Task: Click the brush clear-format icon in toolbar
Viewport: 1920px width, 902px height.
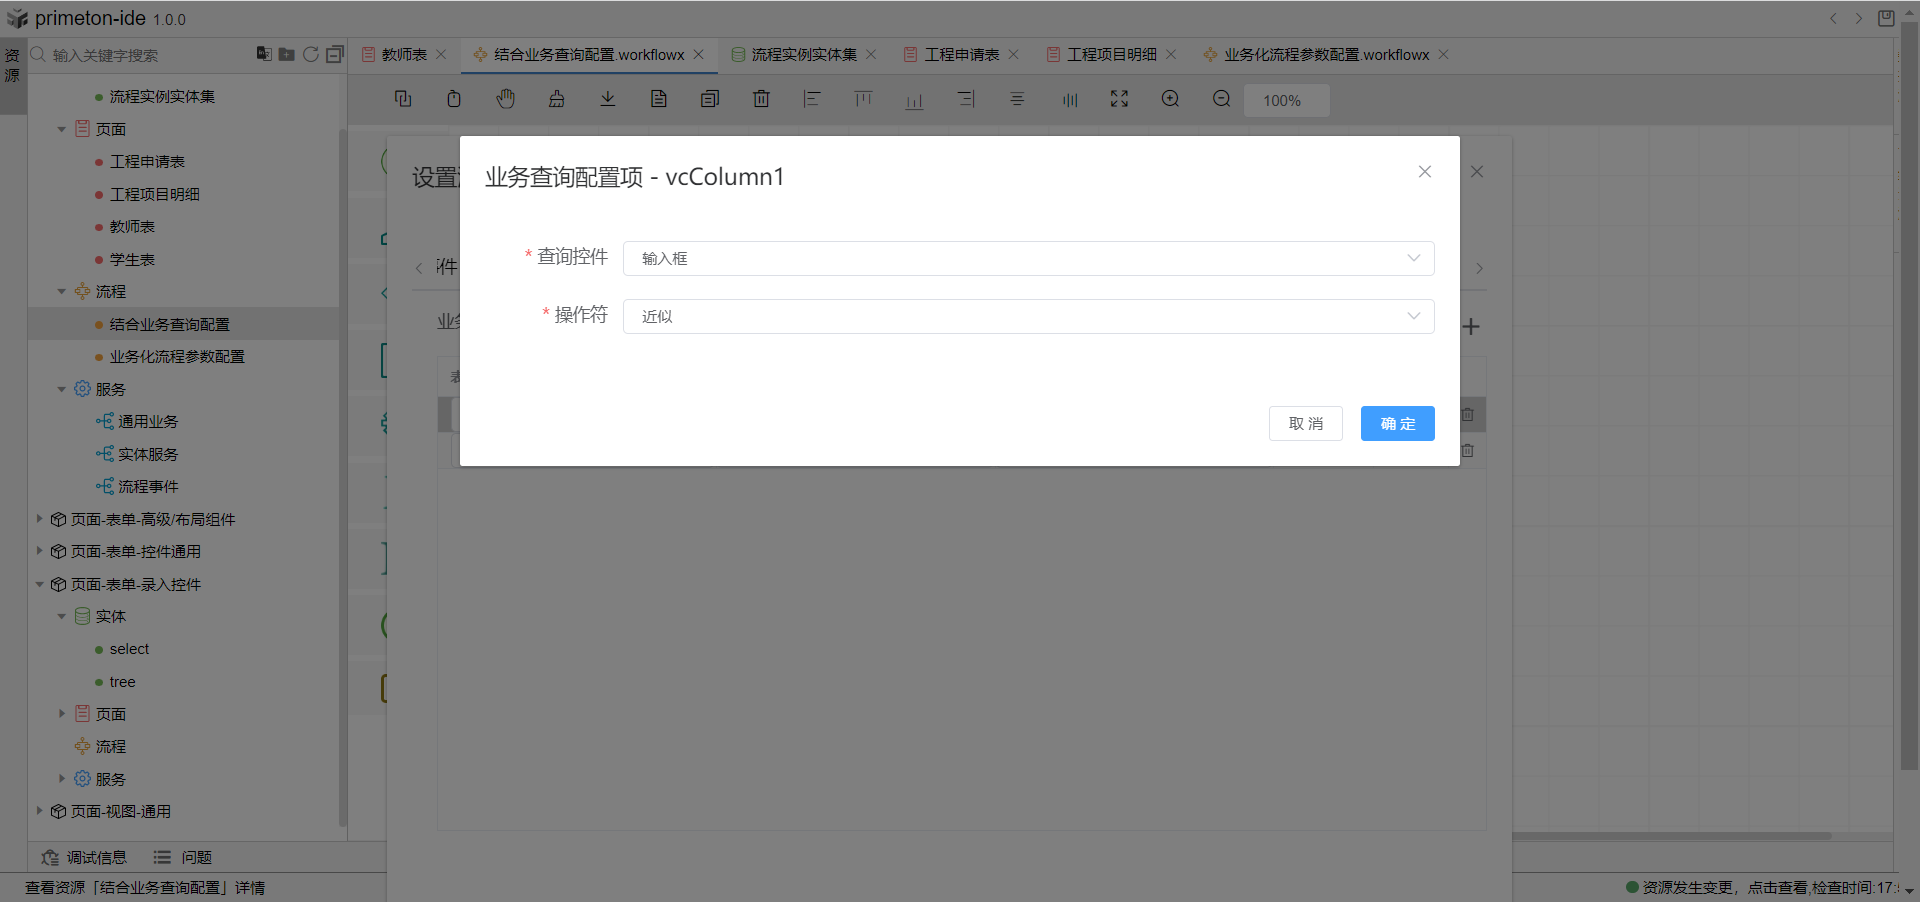Action: pyautogui.click(x=557, y=99)
